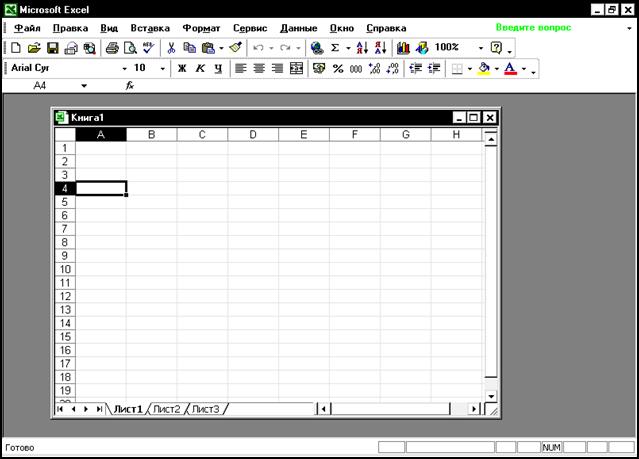Toggle underline Ч formatting
639x459 pixels.
pyautogui.click(x=218, y=68)
